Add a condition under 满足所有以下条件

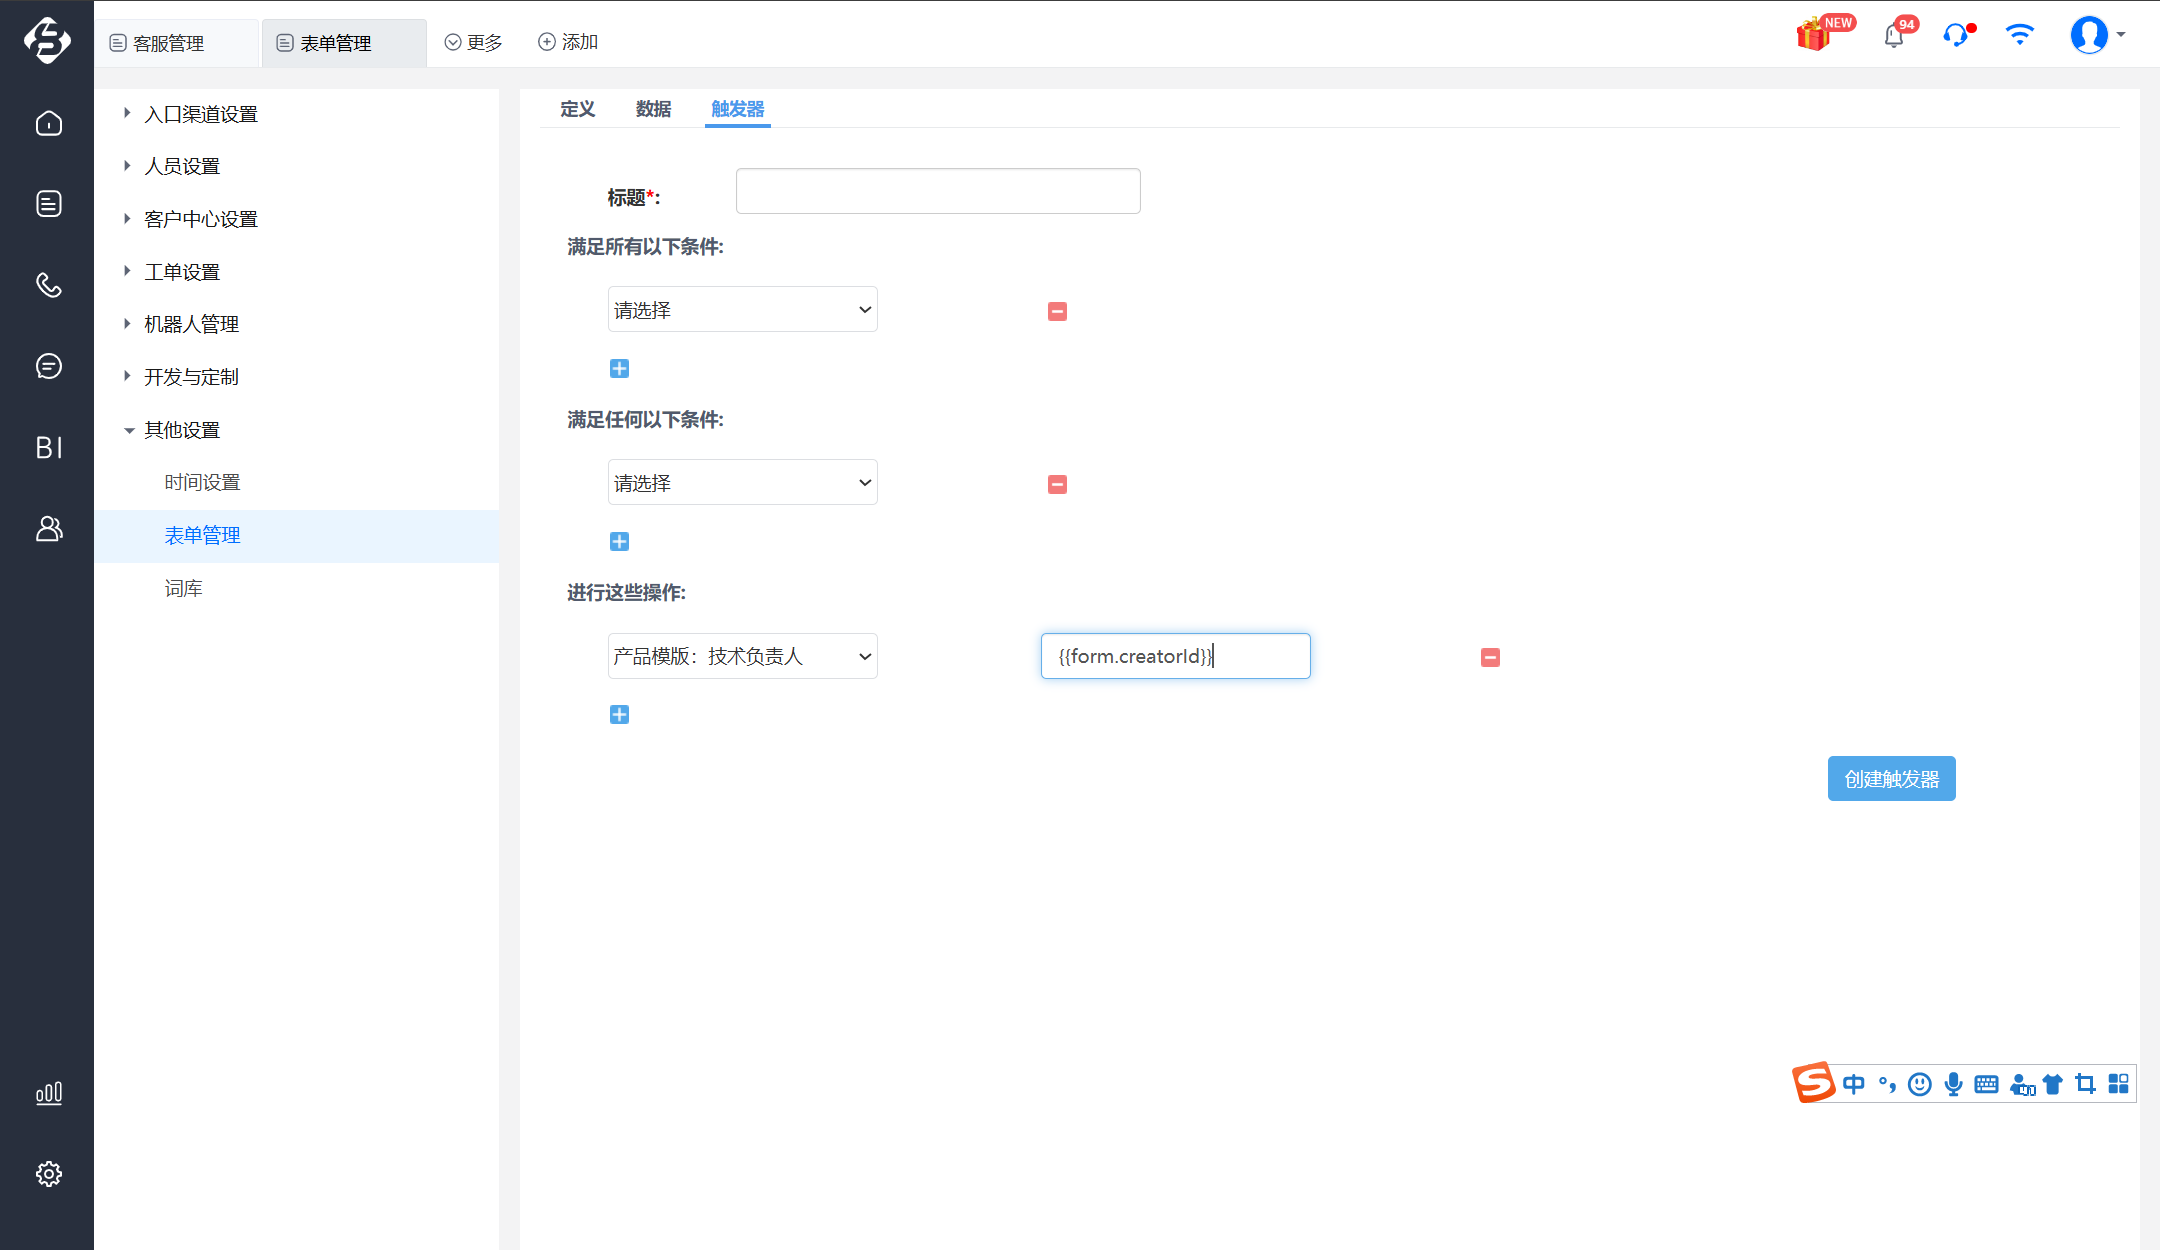tap(619, 368)
